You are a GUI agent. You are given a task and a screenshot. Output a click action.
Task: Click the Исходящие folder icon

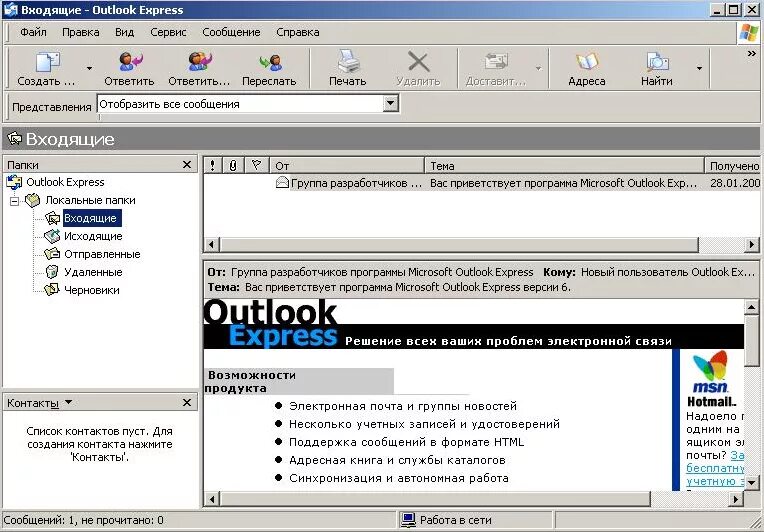pos(52,236)
